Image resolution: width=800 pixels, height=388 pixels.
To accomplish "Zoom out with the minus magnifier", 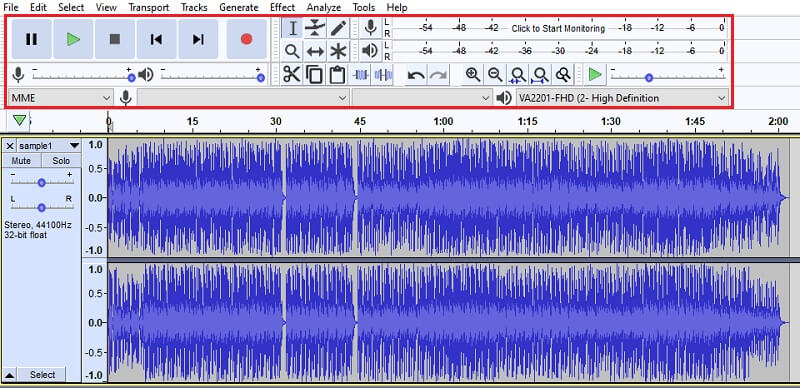I will coord(494,75).
